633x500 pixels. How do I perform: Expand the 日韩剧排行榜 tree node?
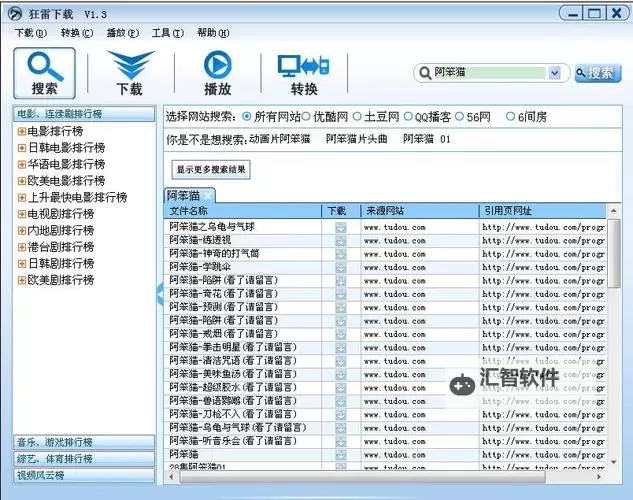click(x=22, y=264)
